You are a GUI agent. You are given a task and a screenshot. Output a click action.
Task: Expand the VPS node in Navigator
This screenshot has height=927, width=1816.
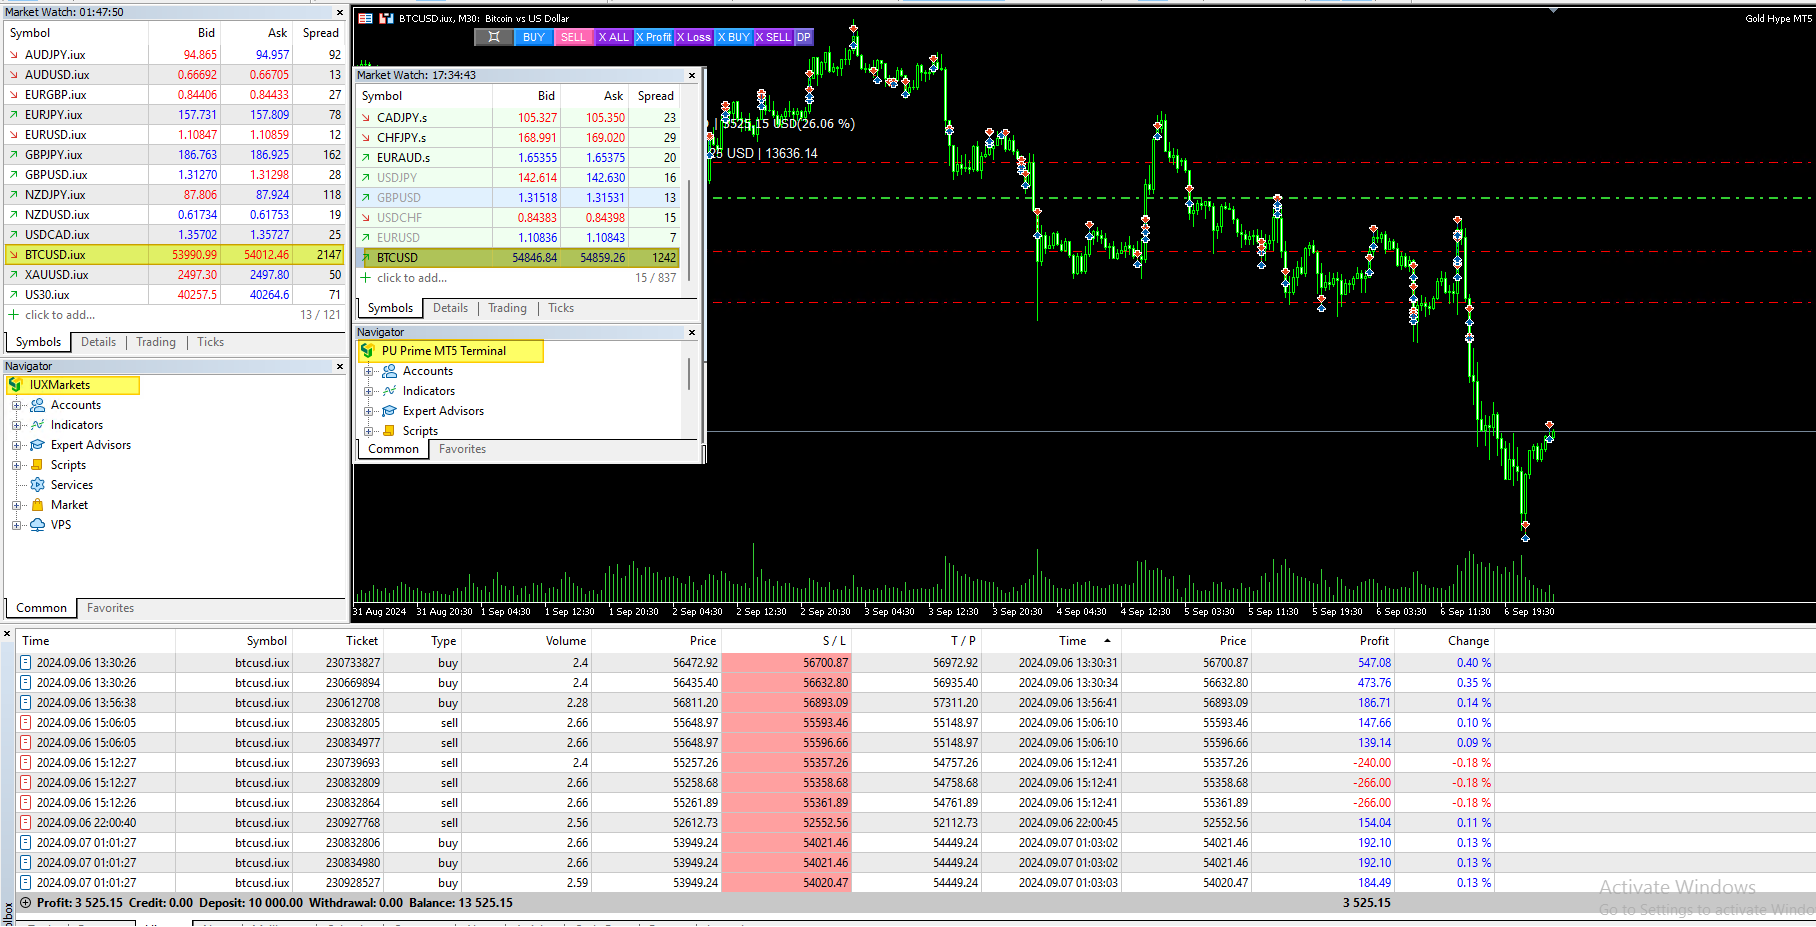tap(17, 525)
